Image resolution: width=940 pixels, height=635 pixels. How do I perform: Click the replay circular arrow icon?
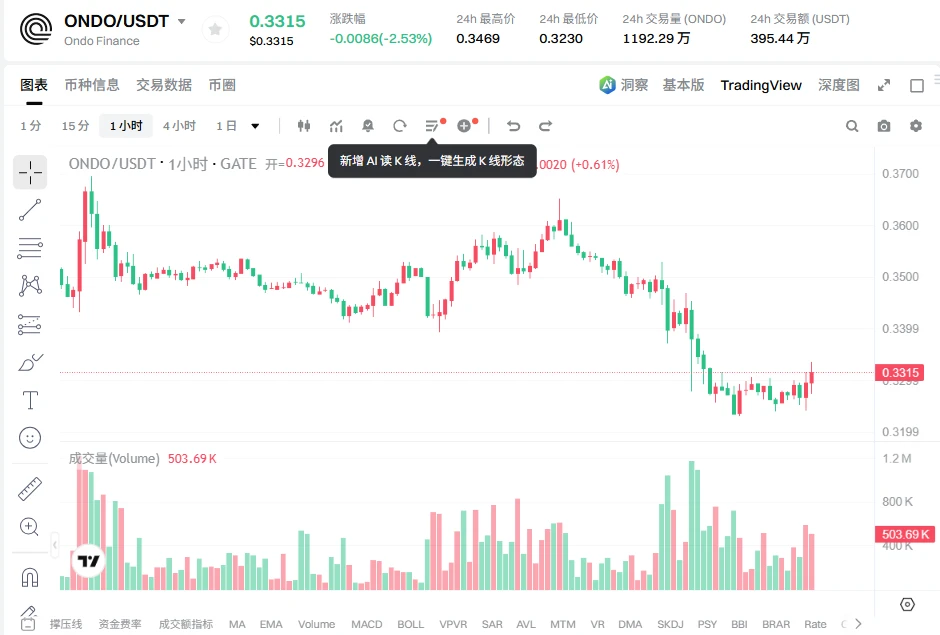pos(400,126)
